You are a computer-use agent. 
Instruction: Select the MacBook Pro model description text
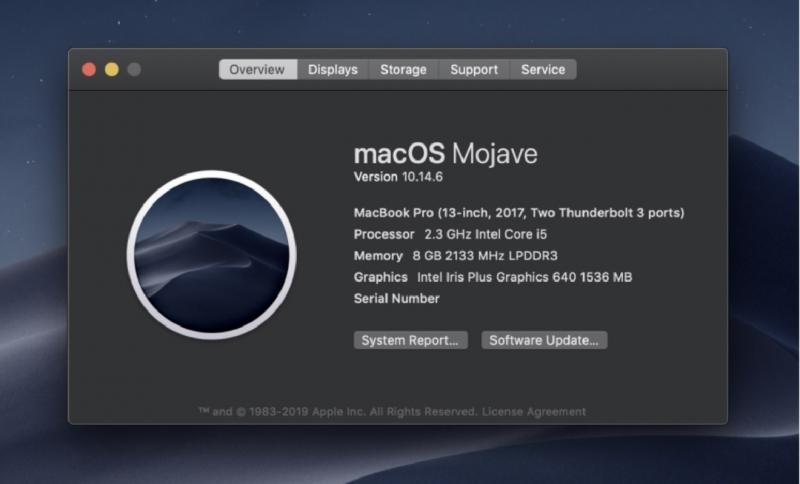tap(519, 213)
